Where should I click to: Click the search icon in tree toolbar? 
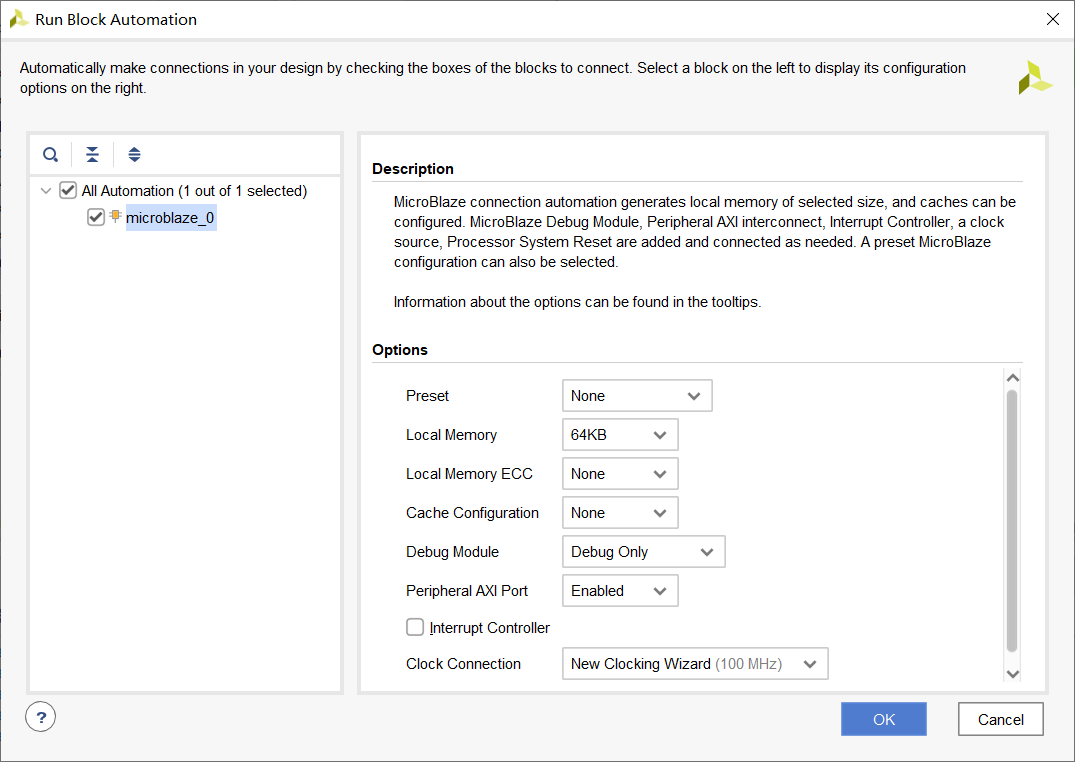coord(50,155)
